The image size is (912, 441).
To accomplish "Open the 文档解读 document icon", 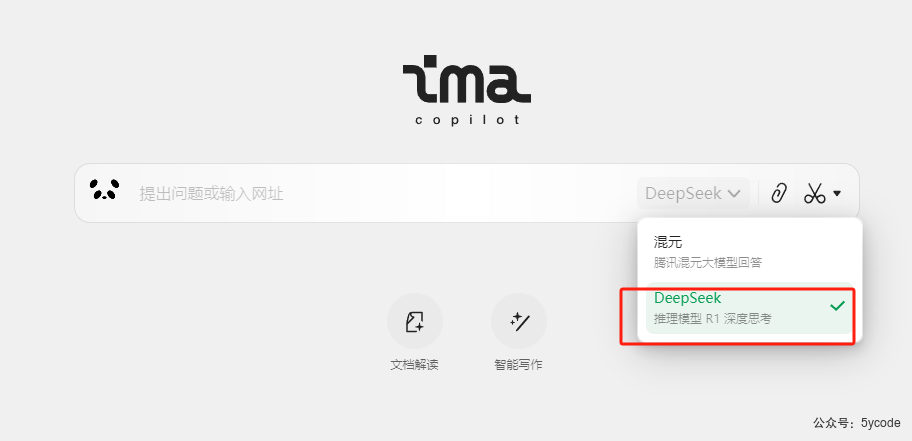I will tap(415, 321).
